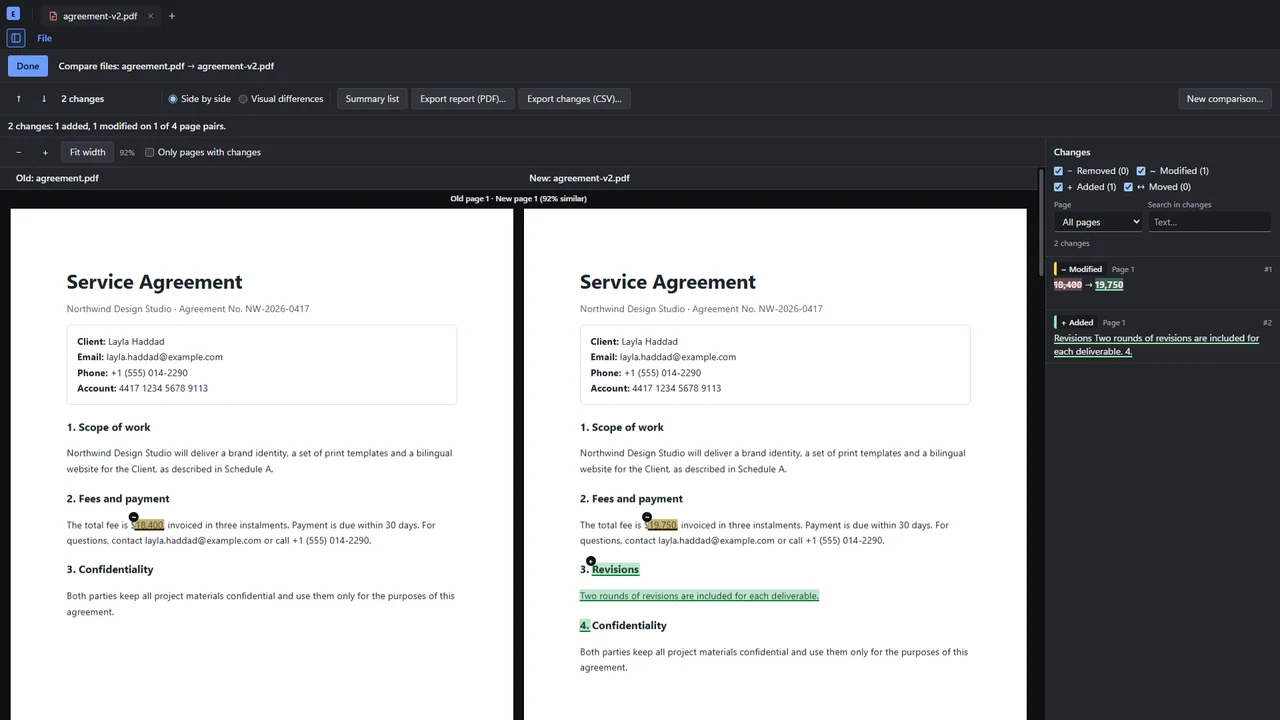This screenshot has height=720, width=1280.
Task: Export report as PDF
Action: pos(463,99)
